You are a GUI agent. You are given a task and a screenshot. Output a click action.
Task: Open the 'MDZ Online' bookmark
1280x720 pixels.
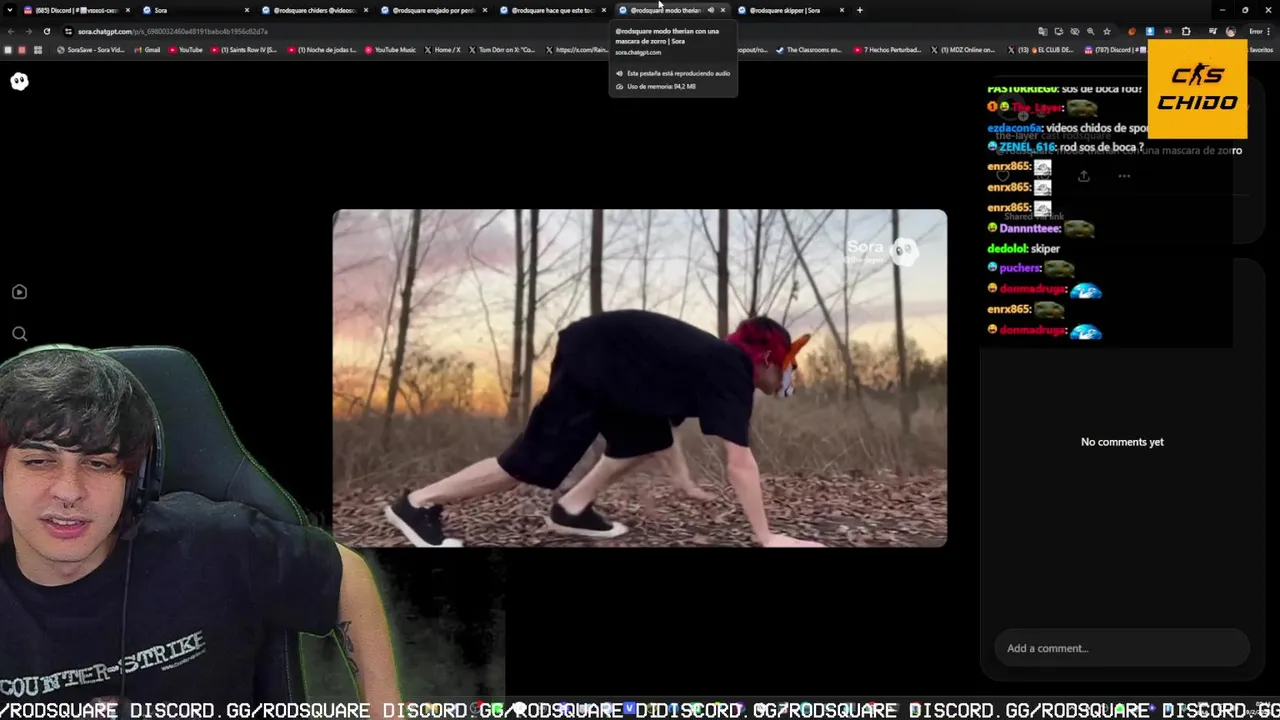coord(963,49)
